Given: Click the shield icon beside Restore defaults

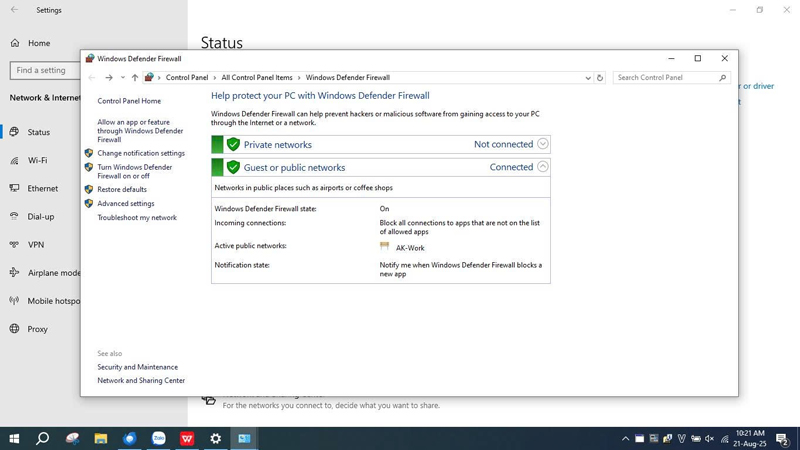Looking at the screenshot, I should coord(89,189).
